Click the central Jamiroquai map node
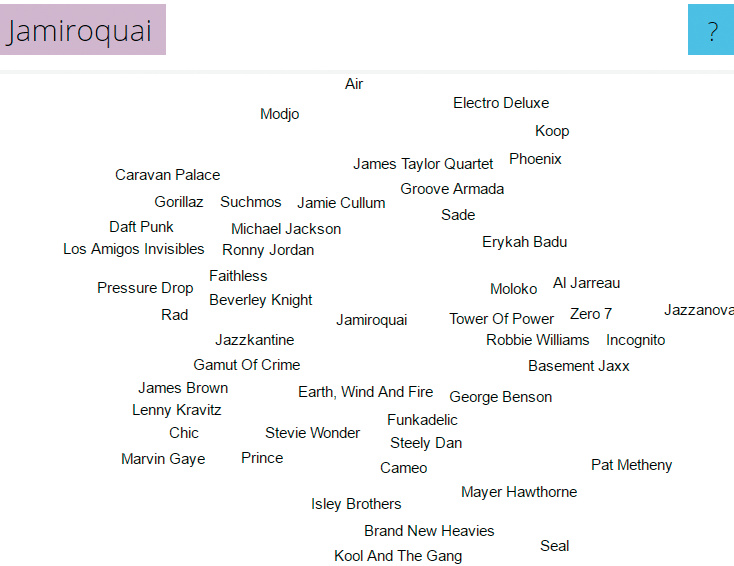Image resolution: width=734 pixels, height=566 pixels. click(x=372, y=320)
